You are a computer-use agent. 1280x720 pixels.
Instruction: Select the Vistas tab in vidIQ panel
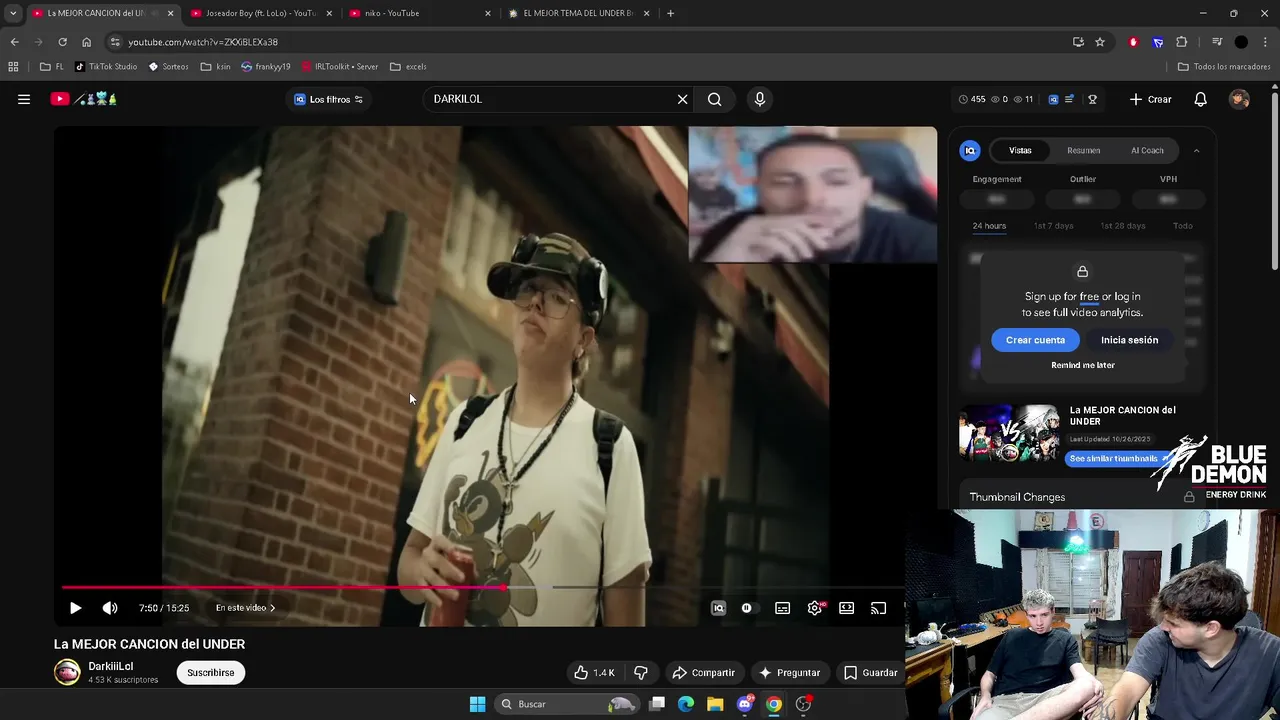point(1020,151)
